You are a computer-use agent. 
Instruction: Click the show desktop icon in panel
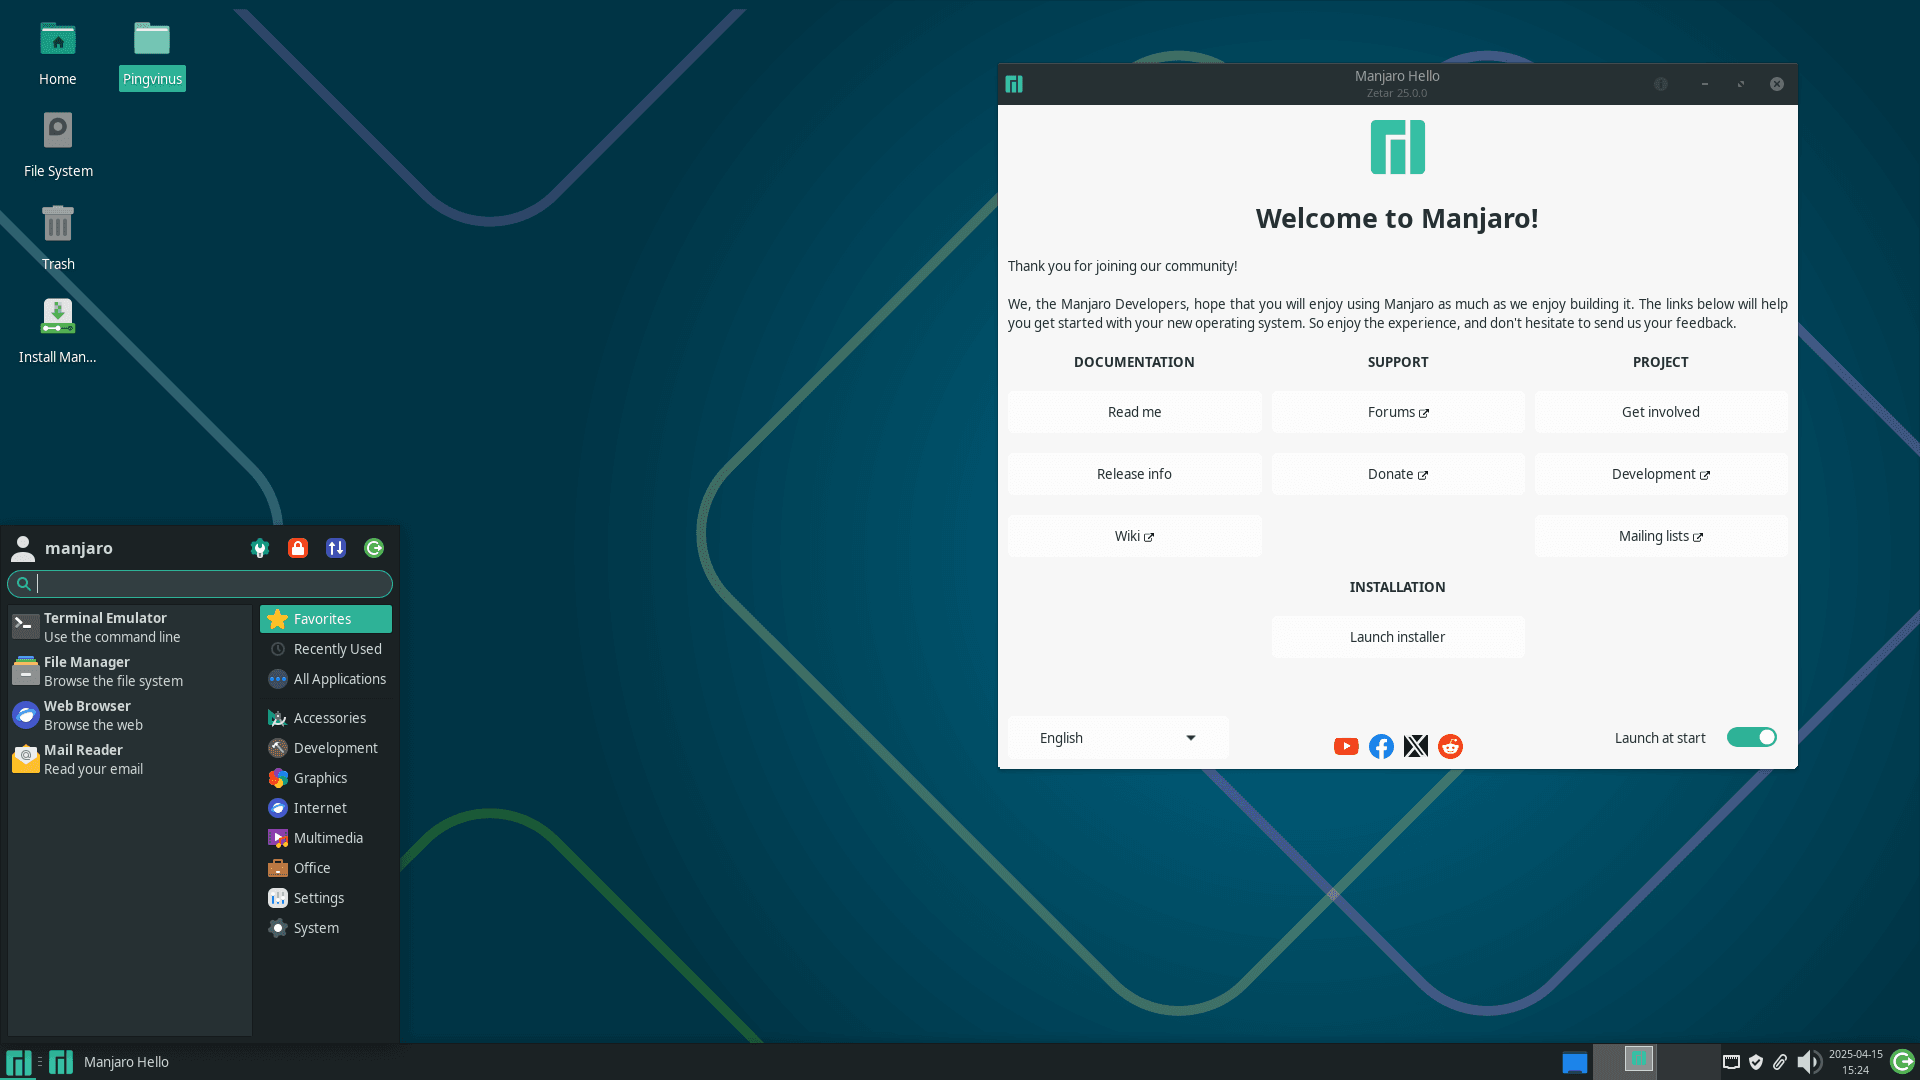(x=1575, y=1062)
